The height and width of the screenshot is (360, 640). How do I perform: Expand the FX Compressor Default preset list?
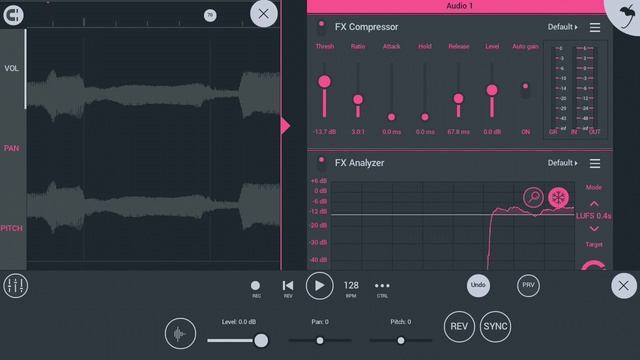click(x=562, y=27)
